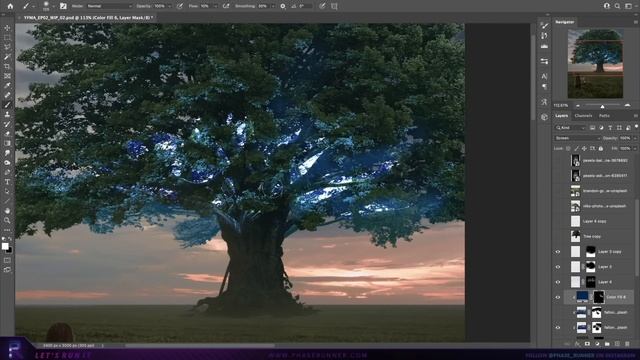Select the Rectangular Marquee tool
This screenshot has width=640, height=360.
pos(7,38)
